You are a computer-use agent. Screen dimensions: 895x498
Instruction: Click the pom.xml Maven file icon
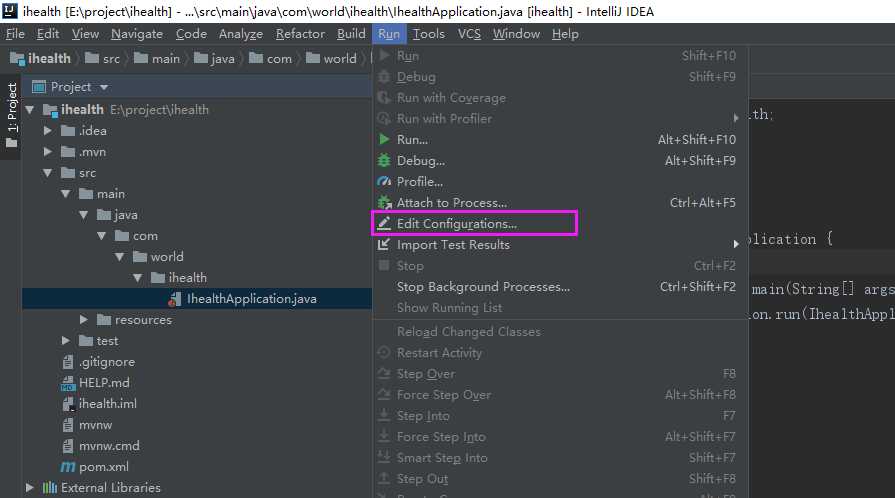(68, 467)
